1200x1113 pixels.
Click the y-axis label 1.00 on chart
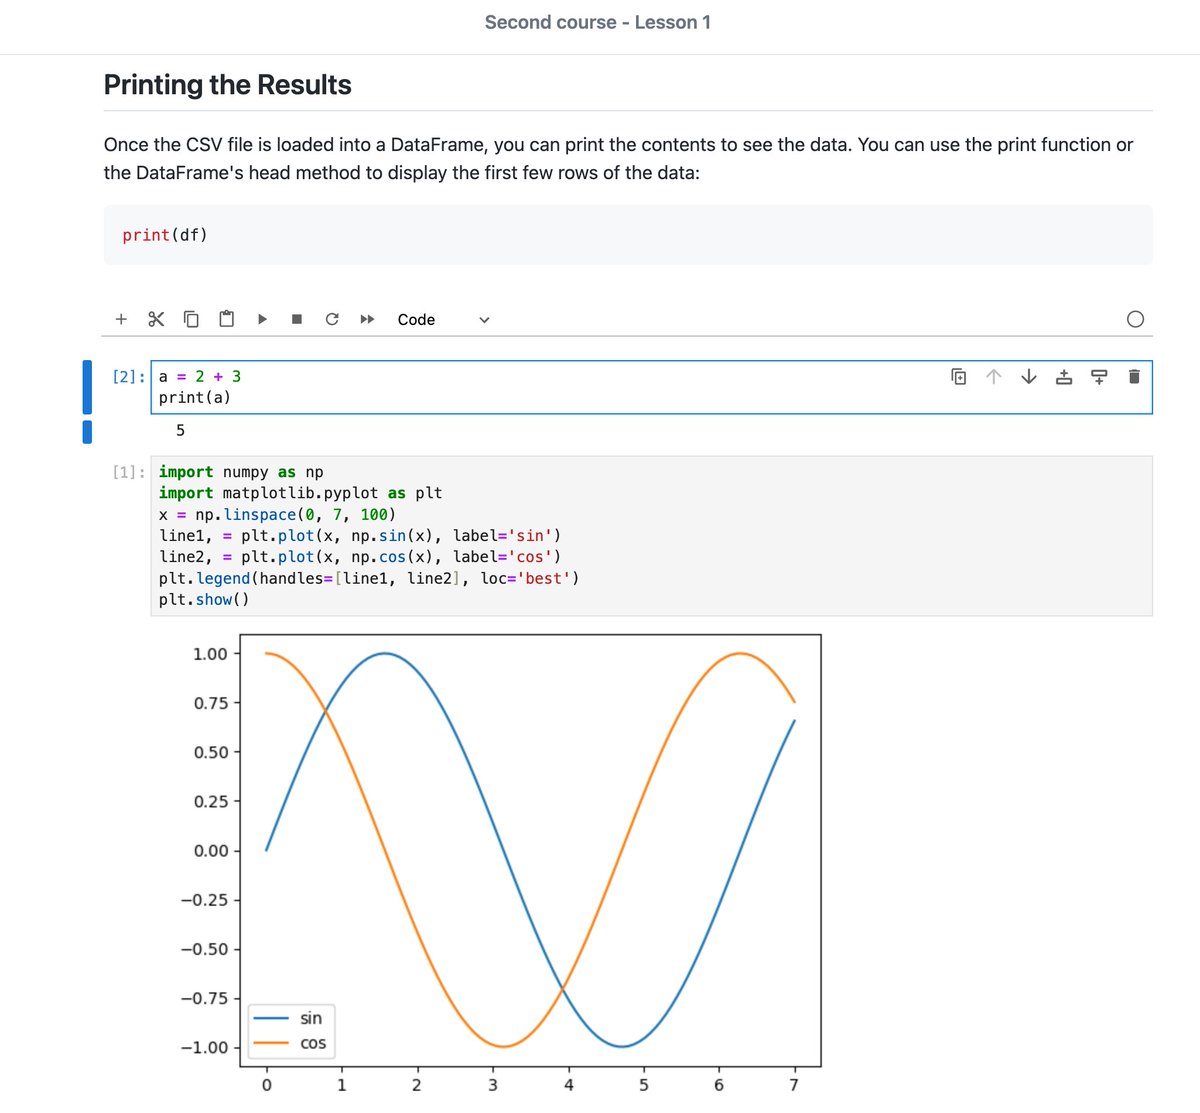(210, 654)
